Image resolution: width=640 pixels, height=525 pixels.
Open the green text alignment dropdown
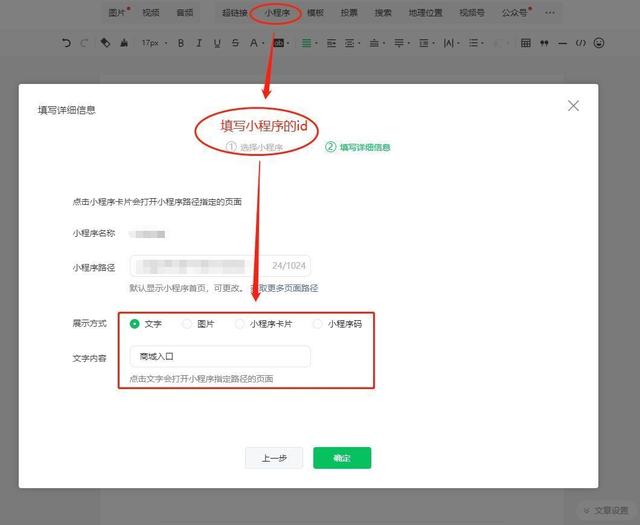[309, 43]
